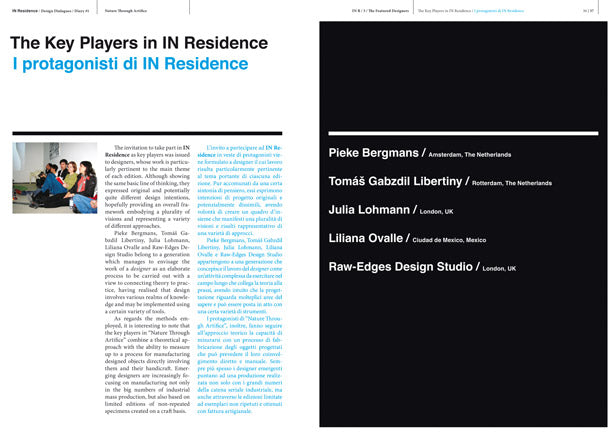This screenshot has height=433, width=613.
Task: Click the blue "I protagonisti" running header text
Action: coord(499,11)
